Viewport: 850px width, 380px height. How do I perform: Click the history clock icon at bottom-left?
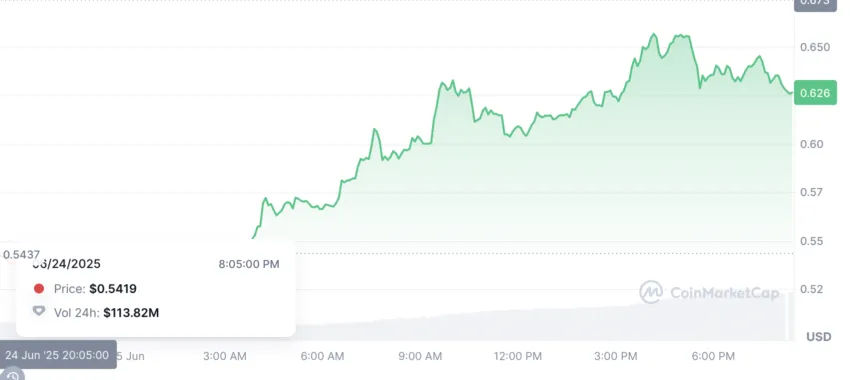(12, 376)
